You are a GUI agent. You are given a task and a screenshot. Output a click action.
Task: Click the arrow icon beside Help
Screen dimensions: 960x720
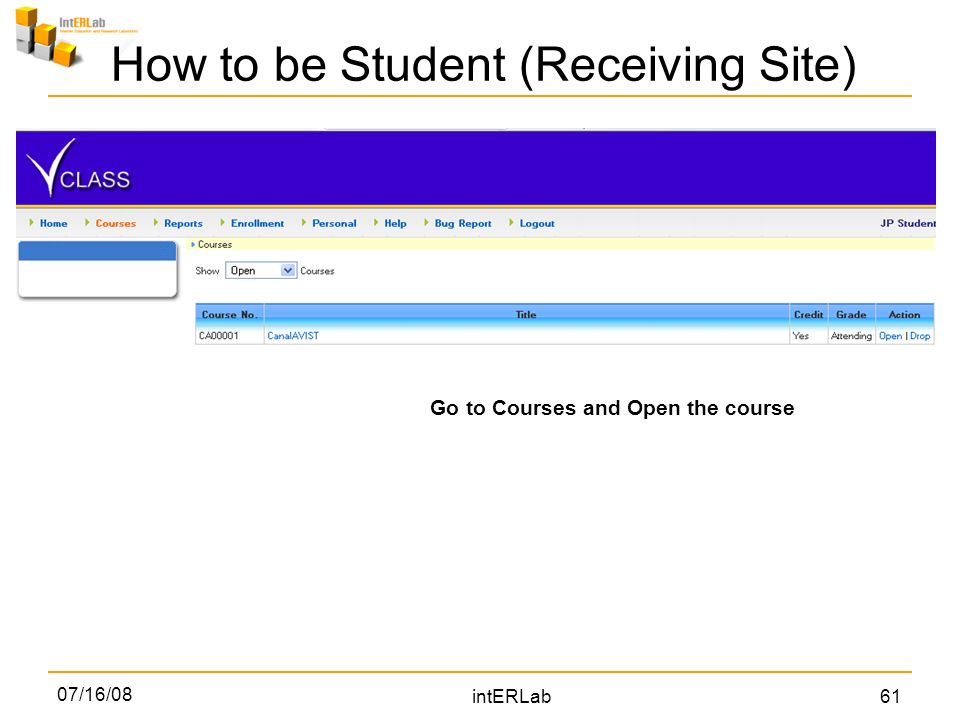[x=376, y=223]
